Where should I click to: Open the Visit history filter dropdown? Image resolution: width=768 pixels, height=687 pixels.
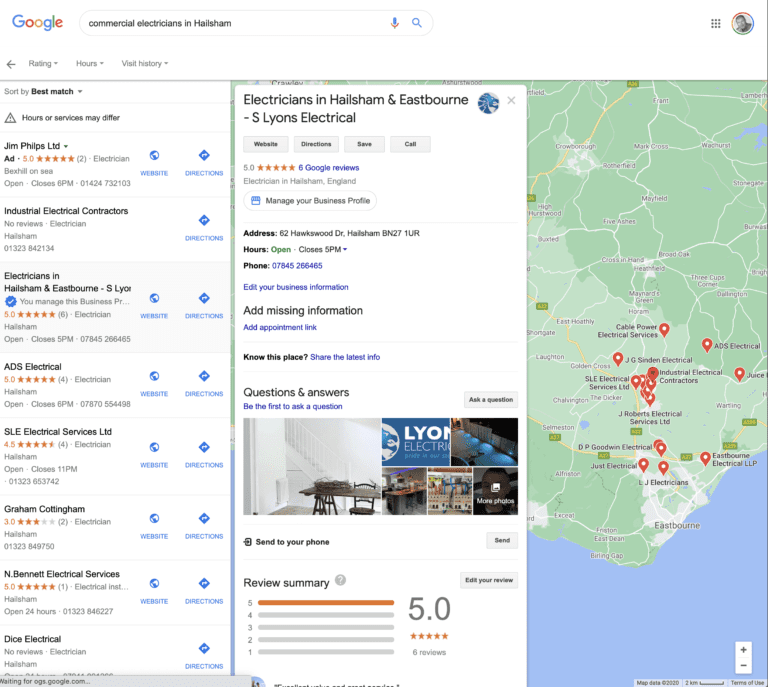click(x=145, y=63)
